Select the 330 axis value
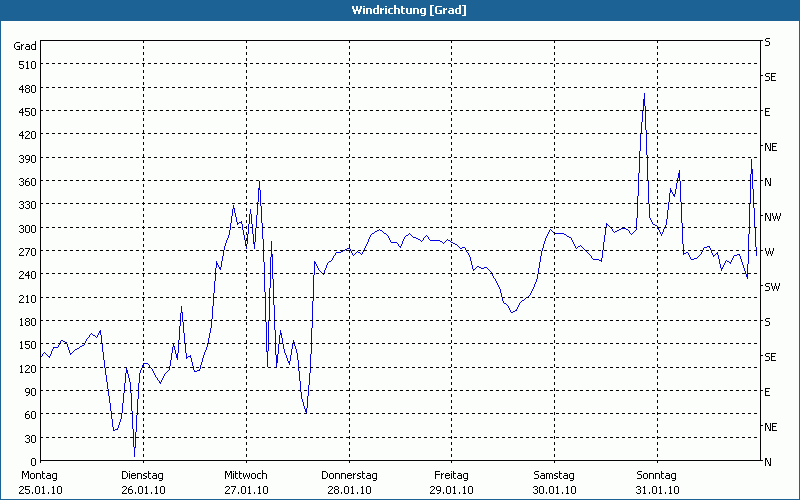Viewport: 800px width, 500px height. (28, 205)
